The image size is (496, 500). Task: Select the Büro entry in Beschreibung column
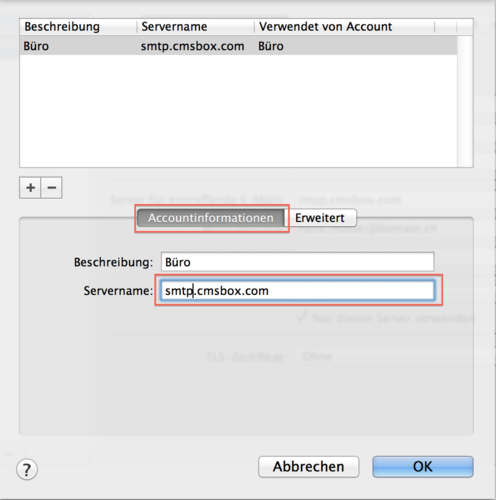click(x=36, y=46)
